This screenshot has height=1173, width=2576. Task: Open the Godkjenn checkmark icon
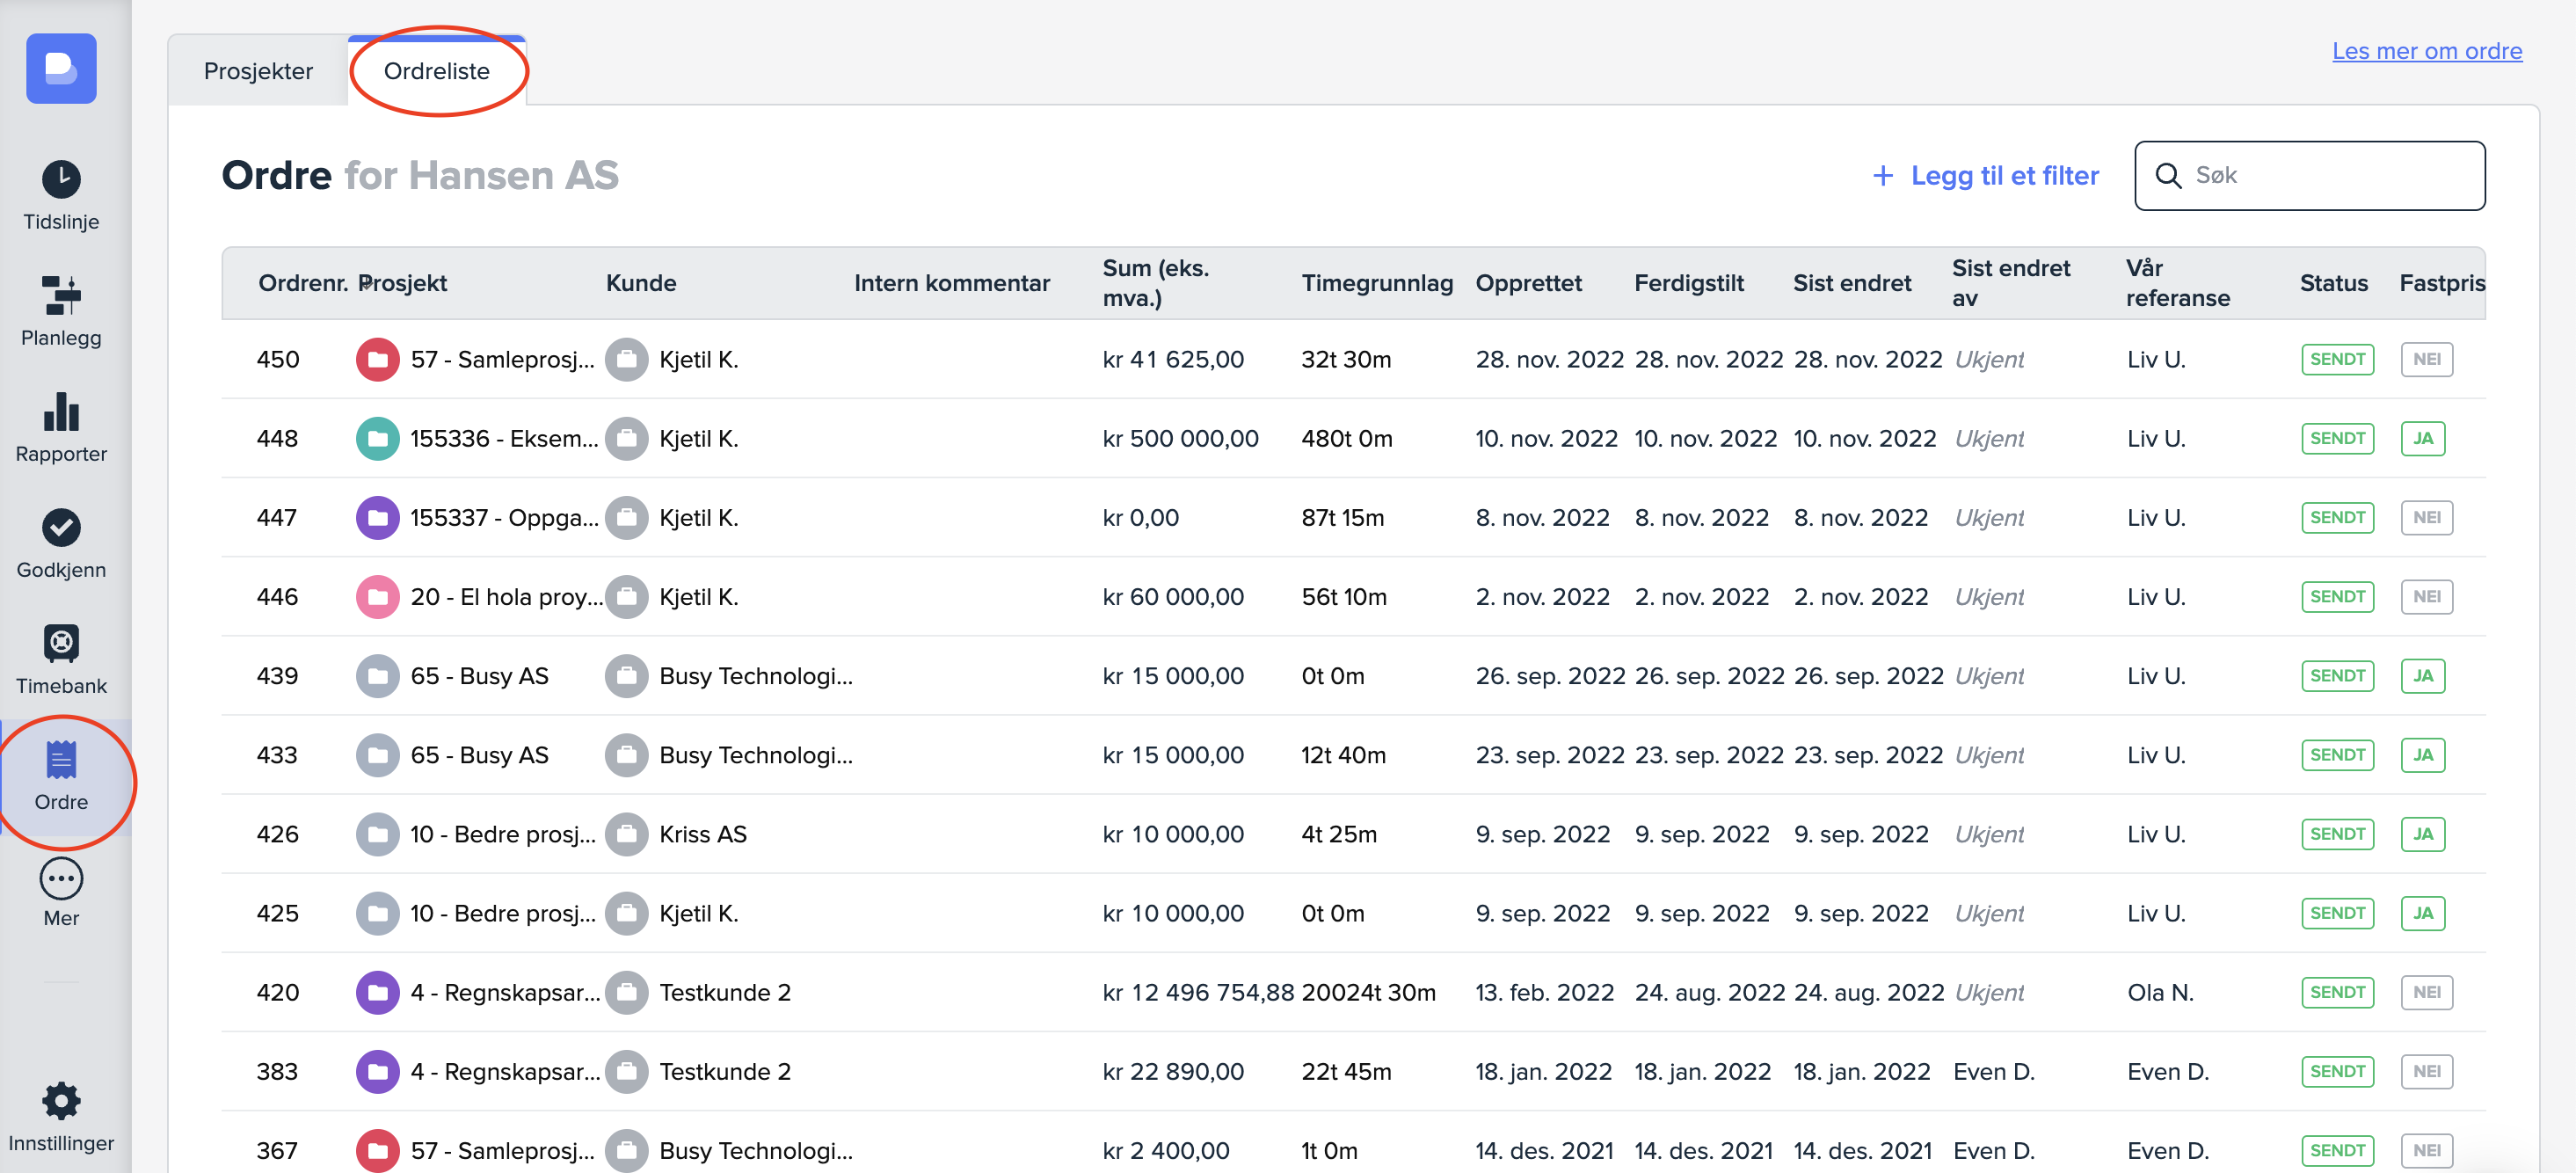[x=61, y=528]
